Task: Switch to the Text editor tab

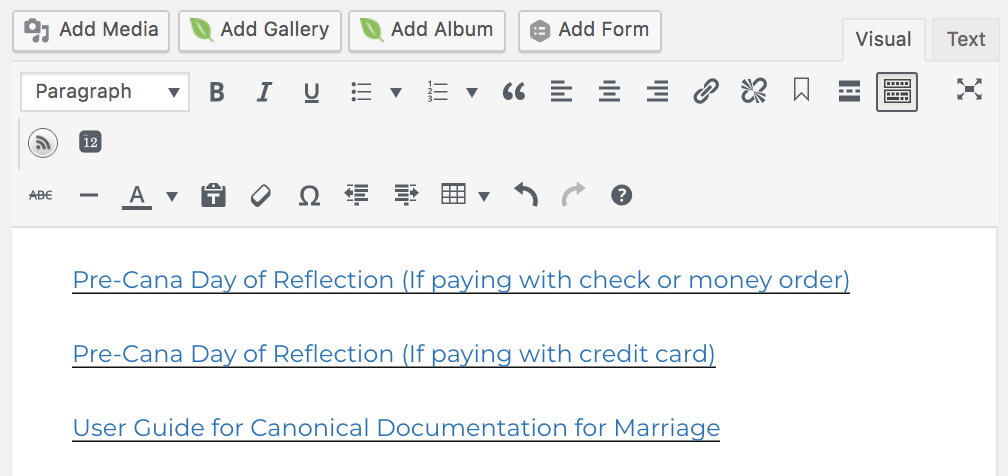Action: click(x=965, y=39)
